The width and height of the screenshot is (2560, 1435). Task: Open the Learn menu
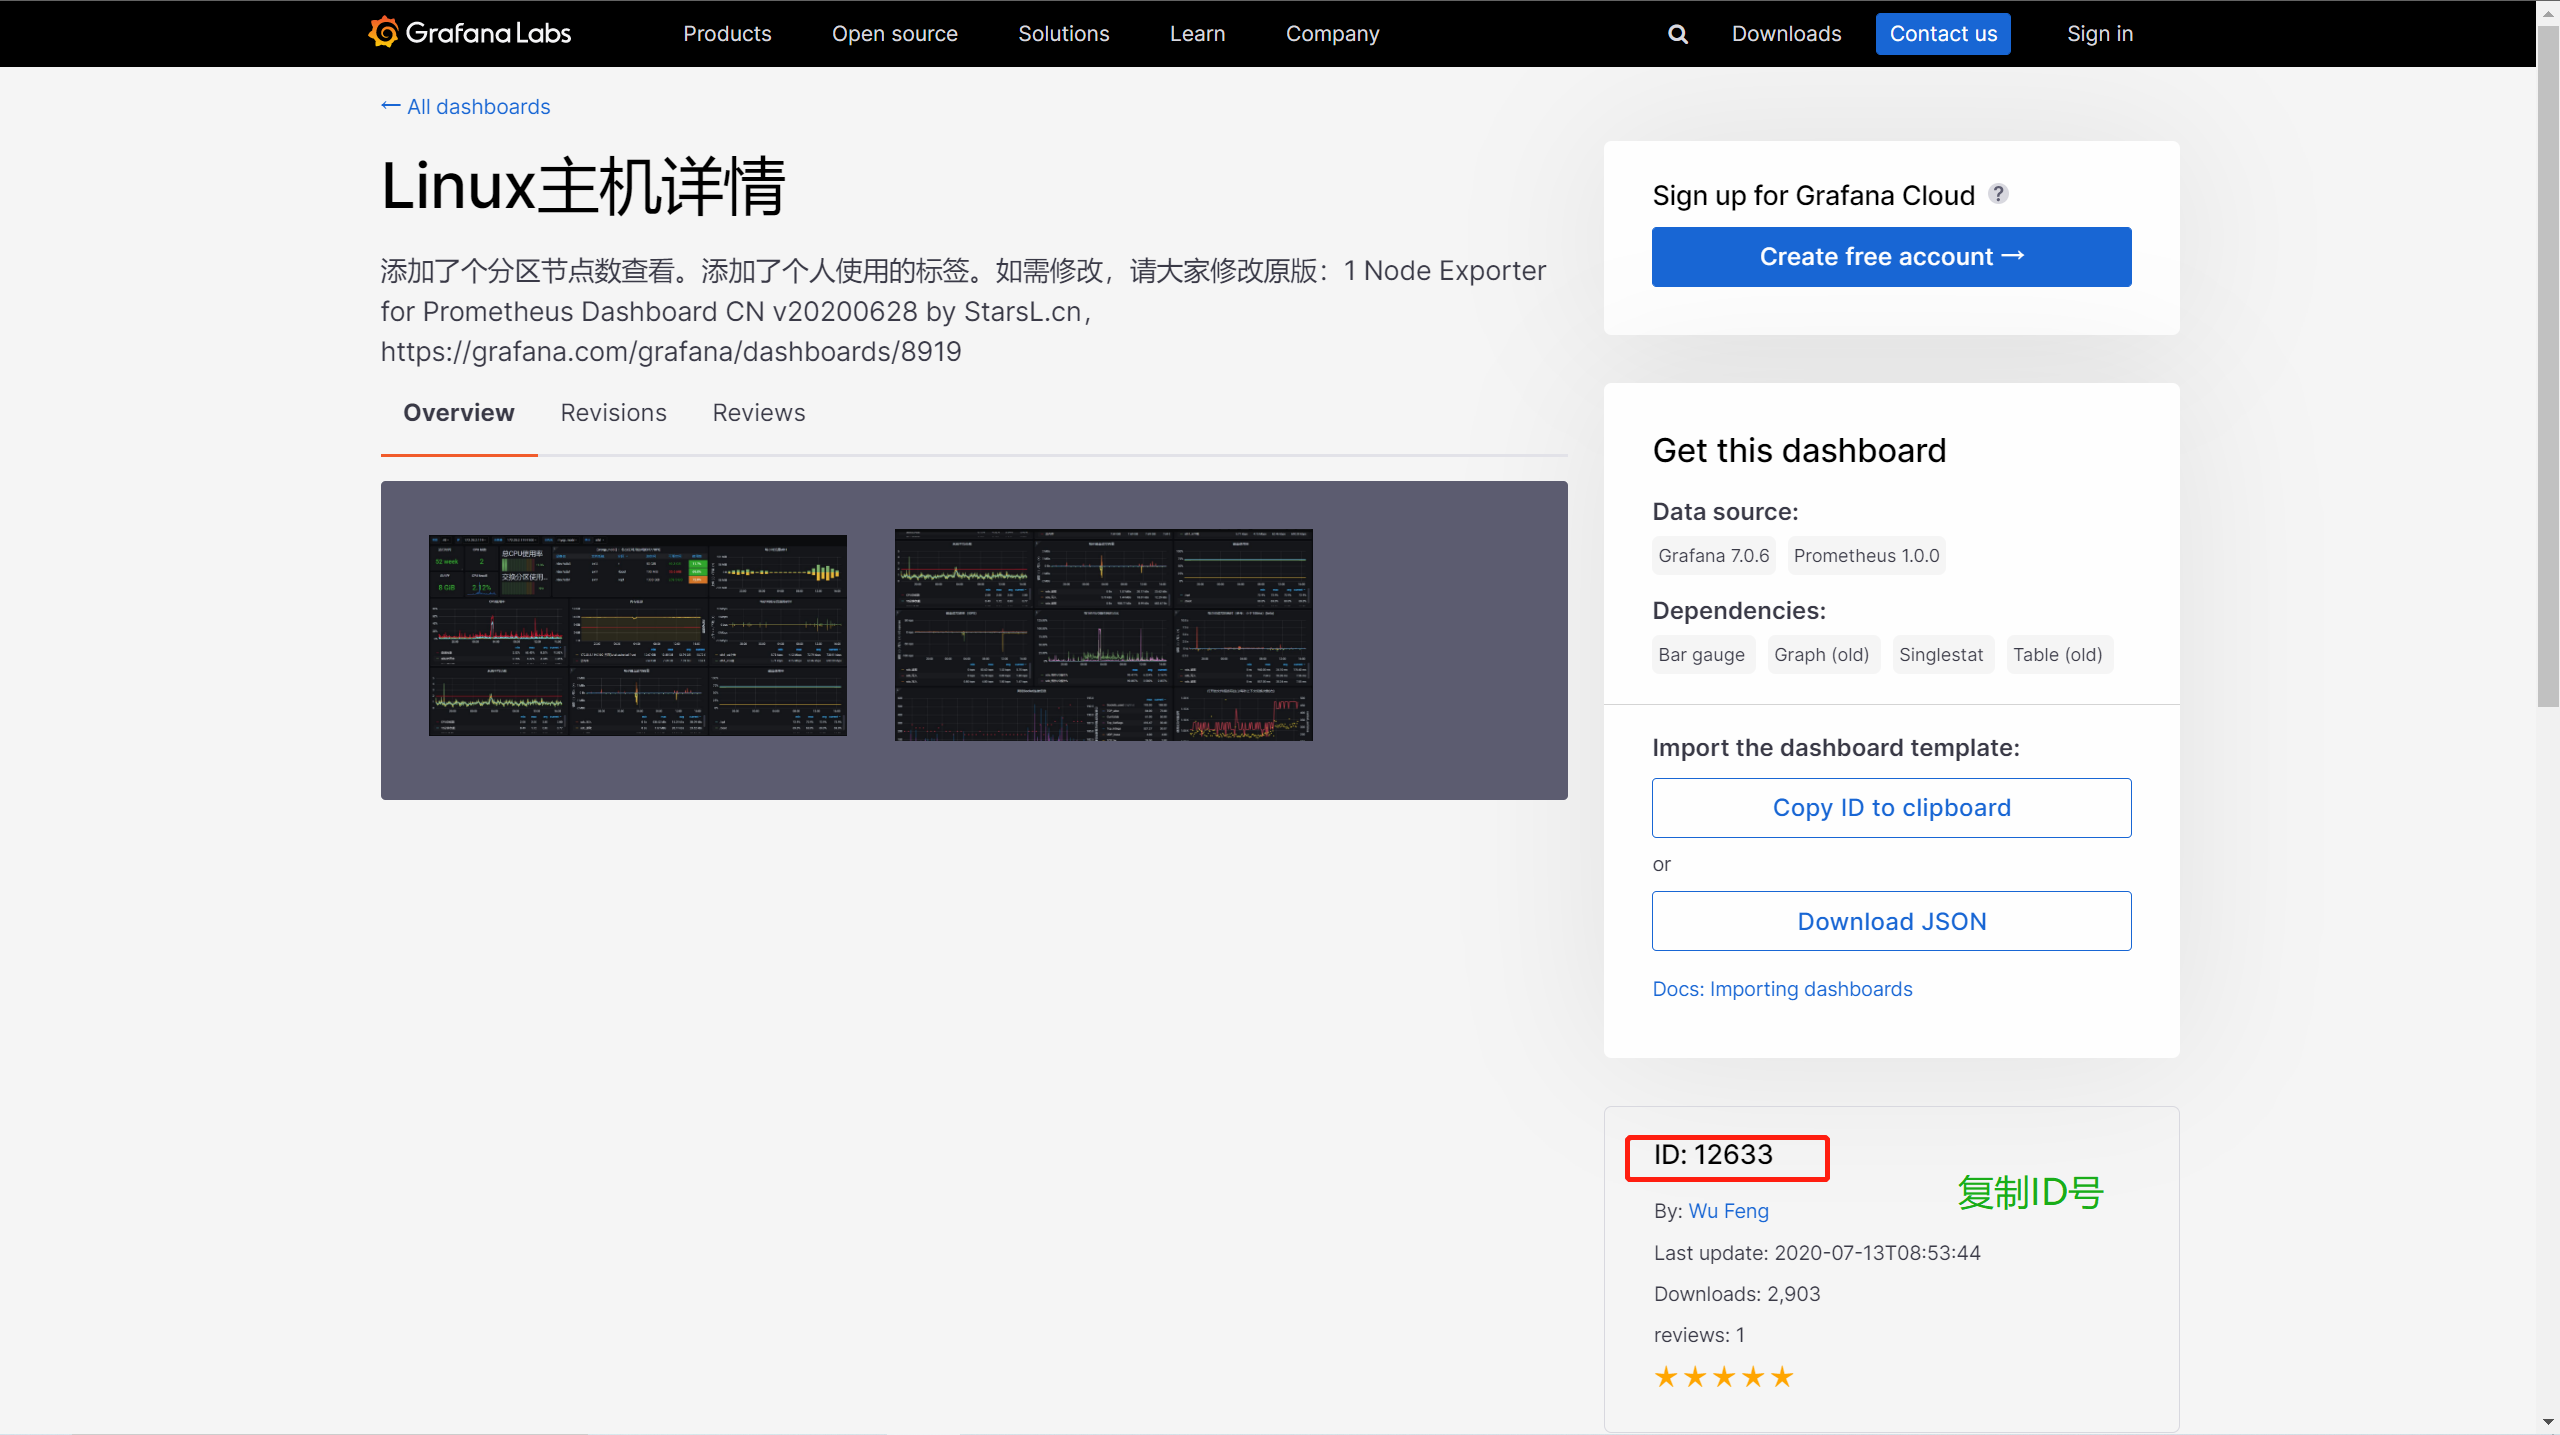click(1197, 34)
